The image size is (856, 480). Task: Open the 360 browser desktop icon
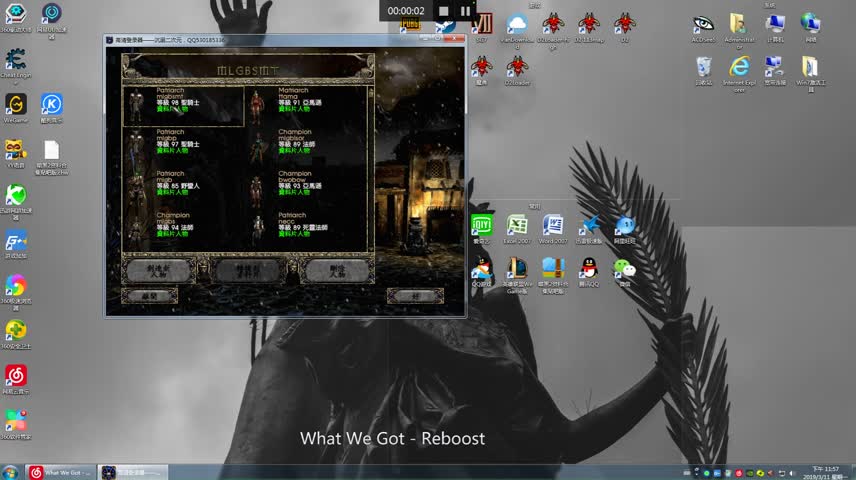[15, 292]
